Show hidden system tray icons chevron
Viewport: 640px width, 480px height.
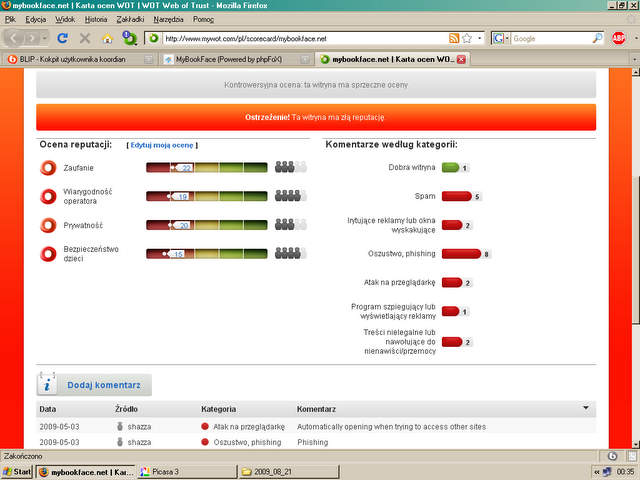(x=597, y=472)
